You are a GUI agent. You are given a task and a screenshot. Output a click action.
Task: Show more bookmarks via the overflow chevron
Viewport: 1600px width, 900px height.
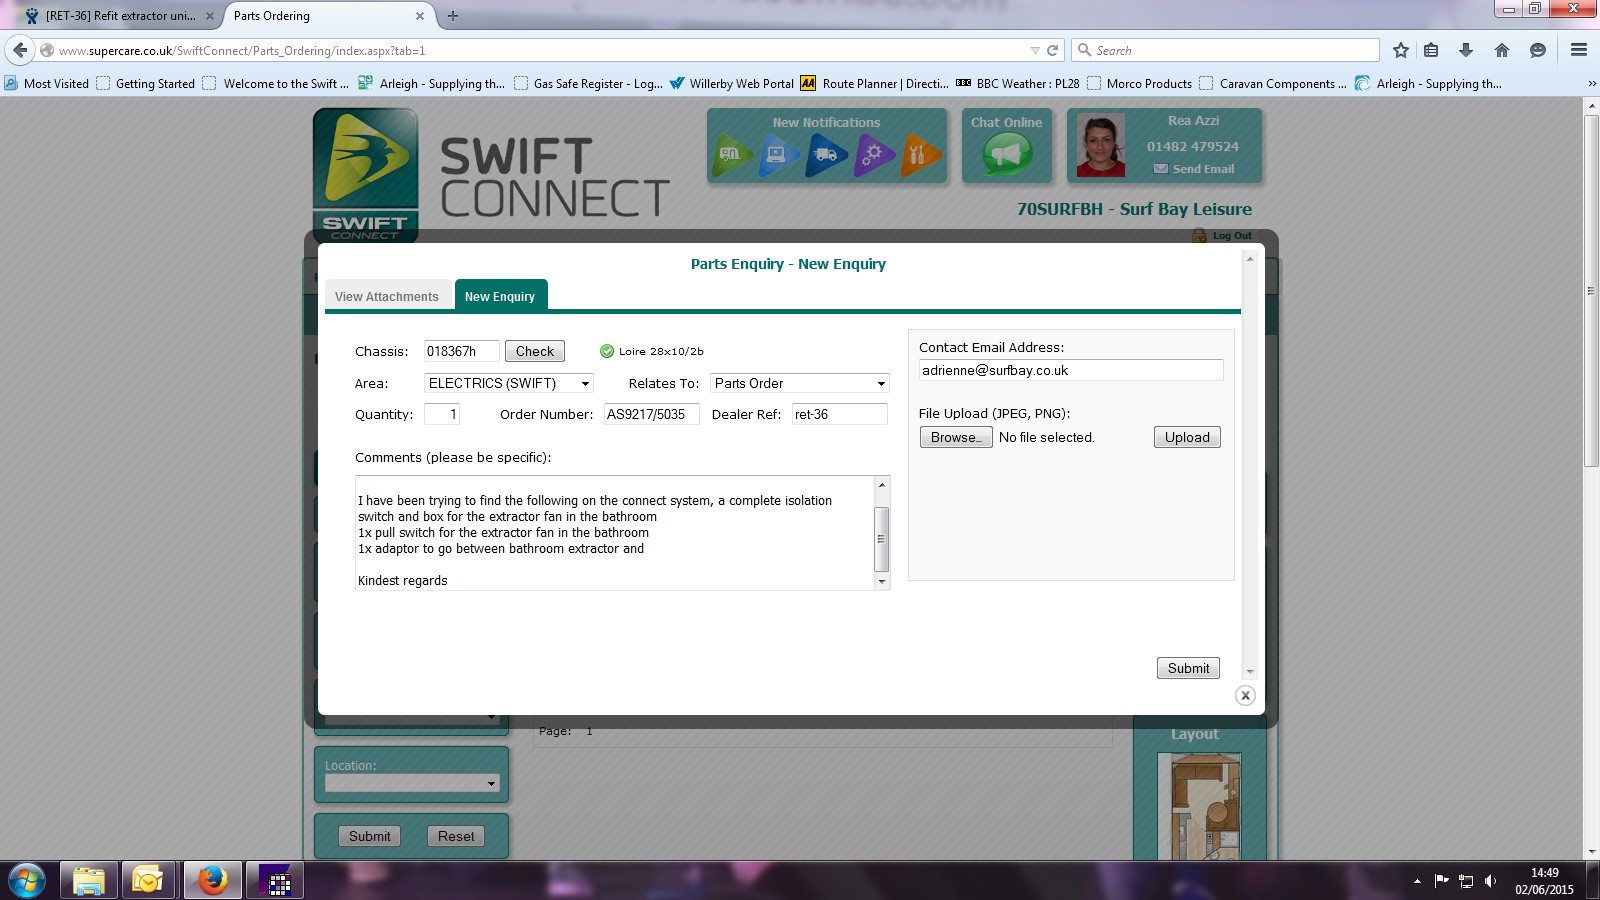pos(1591,84)
